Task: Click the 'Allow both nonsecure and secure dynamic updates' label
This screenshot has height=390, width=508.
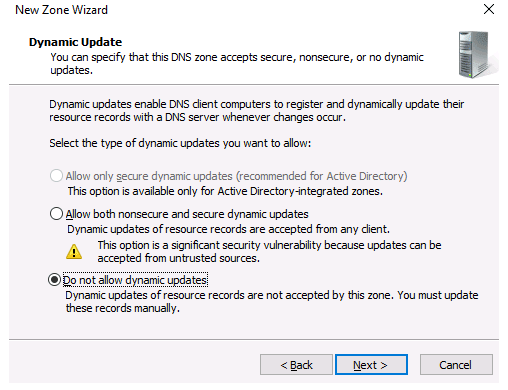Action: 187,214
